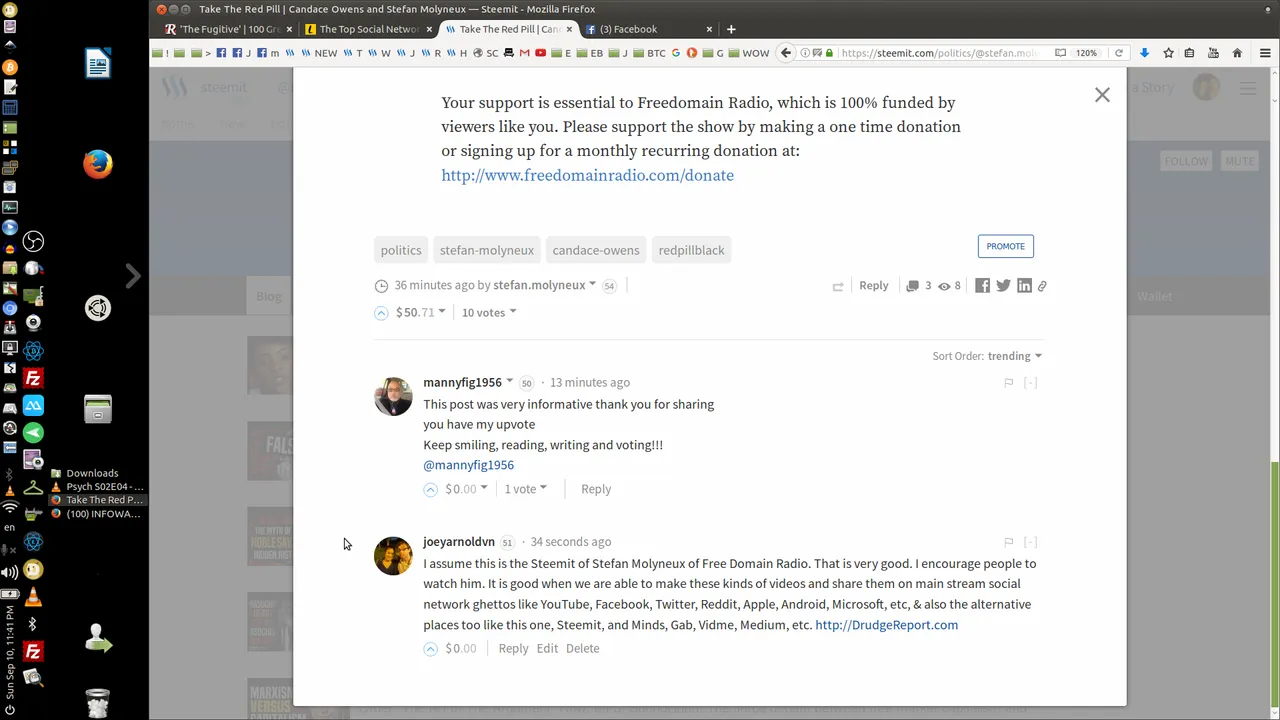Go back in browser history
Screen dimensions: 1280x720
786,53
